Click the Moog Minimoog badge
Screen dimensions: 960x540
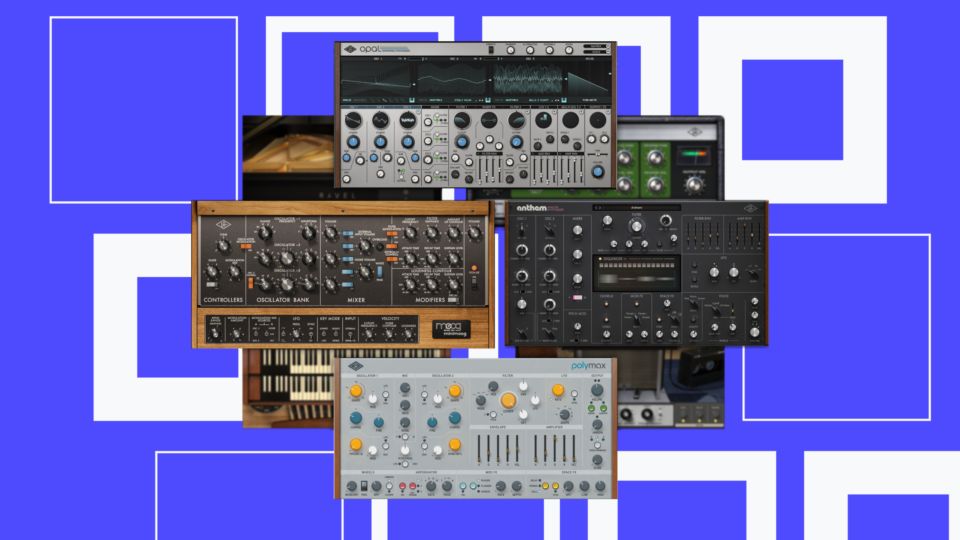451,329
